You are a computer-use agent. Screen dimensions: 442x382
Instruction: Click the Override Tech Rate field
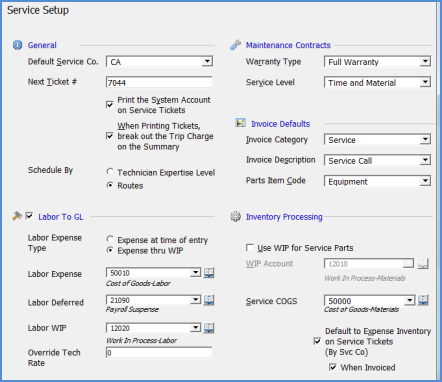tap(159, 353)
